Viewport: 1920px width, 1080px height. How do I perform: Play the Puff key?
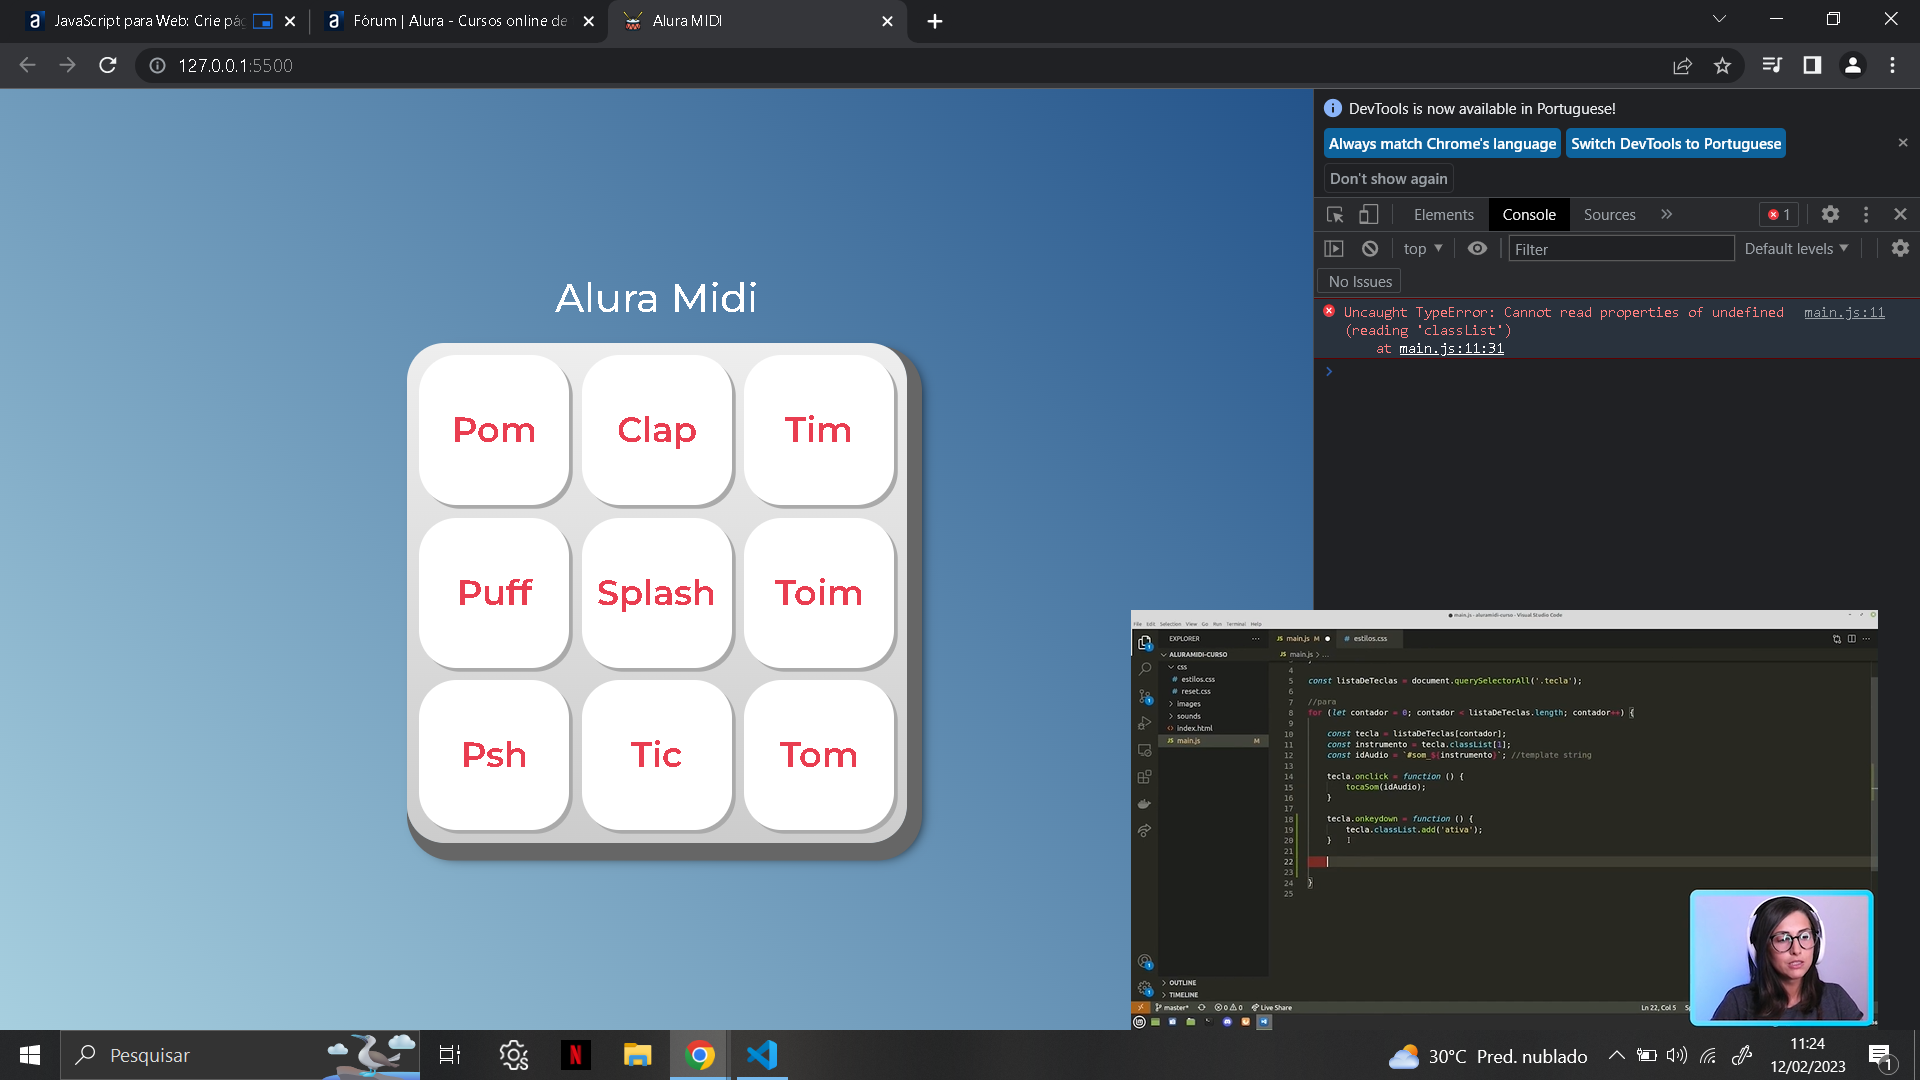(494, 593)
